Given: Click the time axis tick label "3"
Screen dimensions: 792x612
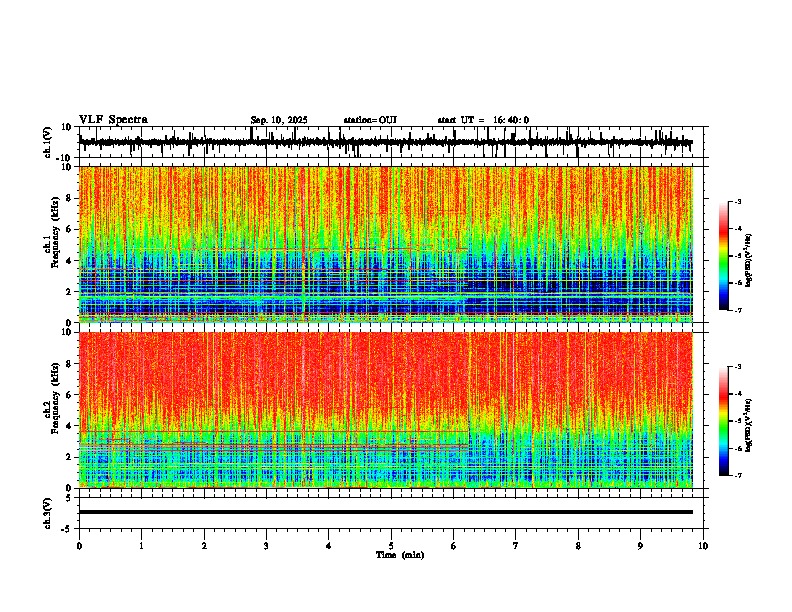Looking at the screenshot, I should [x=266, y=546].
